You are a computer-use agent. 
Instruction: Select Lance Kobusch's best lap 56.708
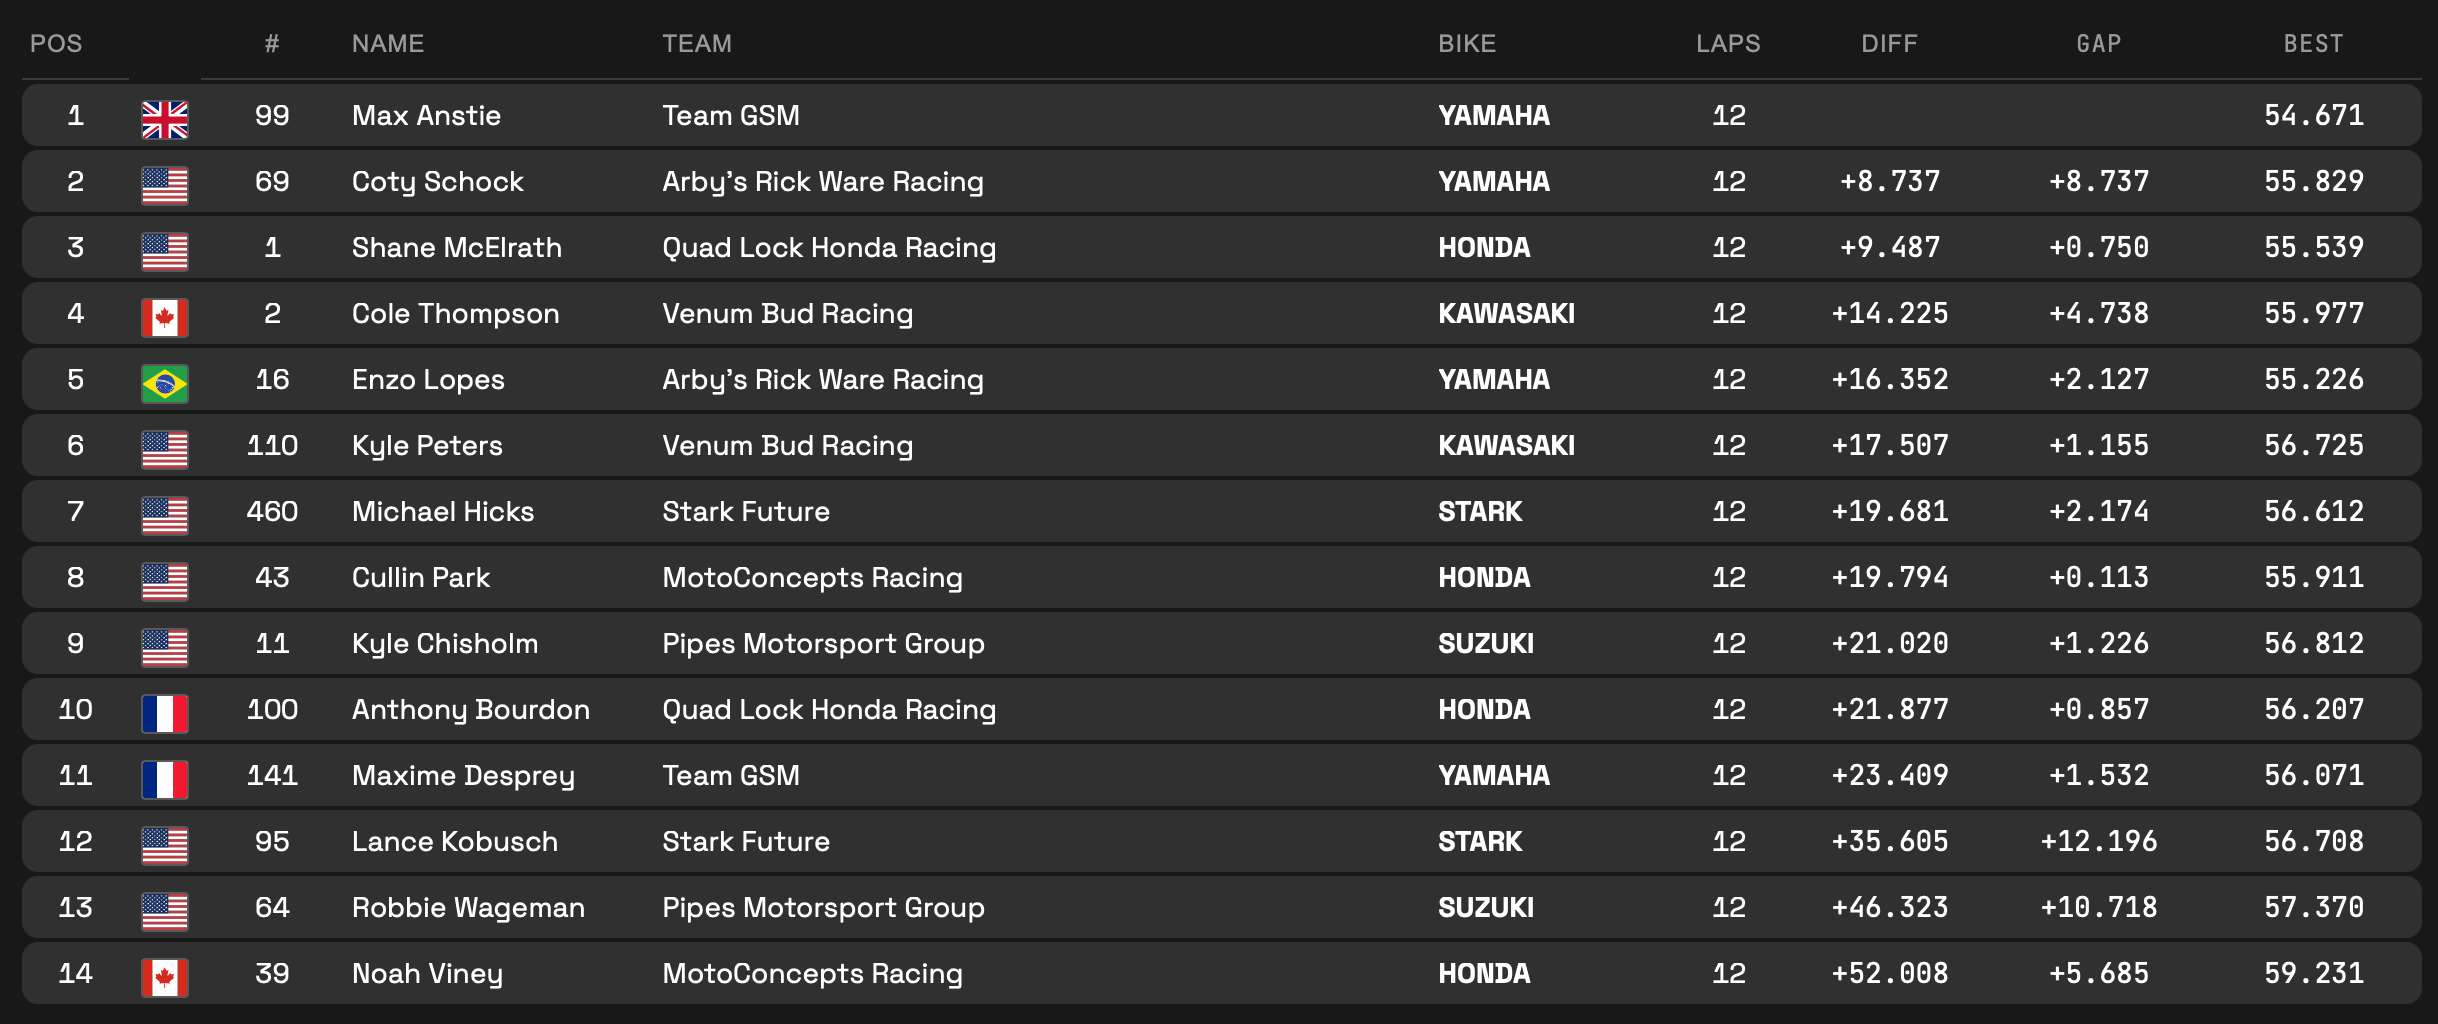click(2313, 842)
